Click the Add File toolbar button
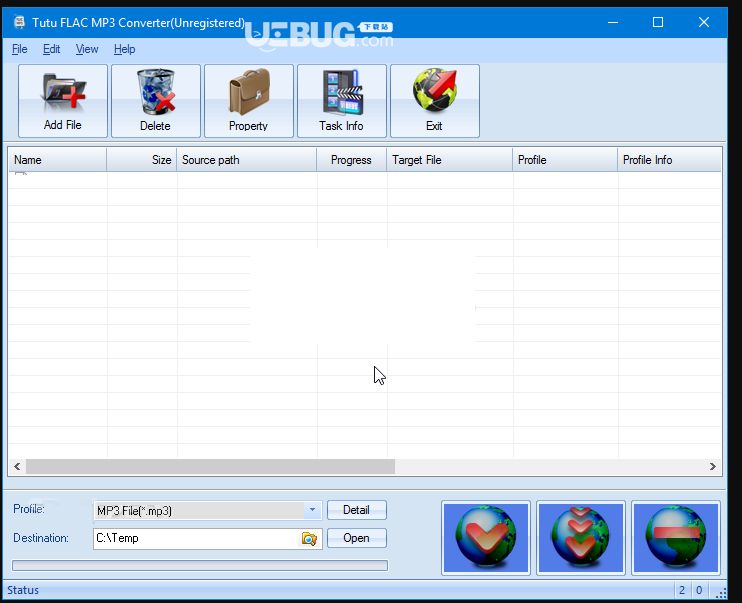742x603 pixels. pos(63,101)
